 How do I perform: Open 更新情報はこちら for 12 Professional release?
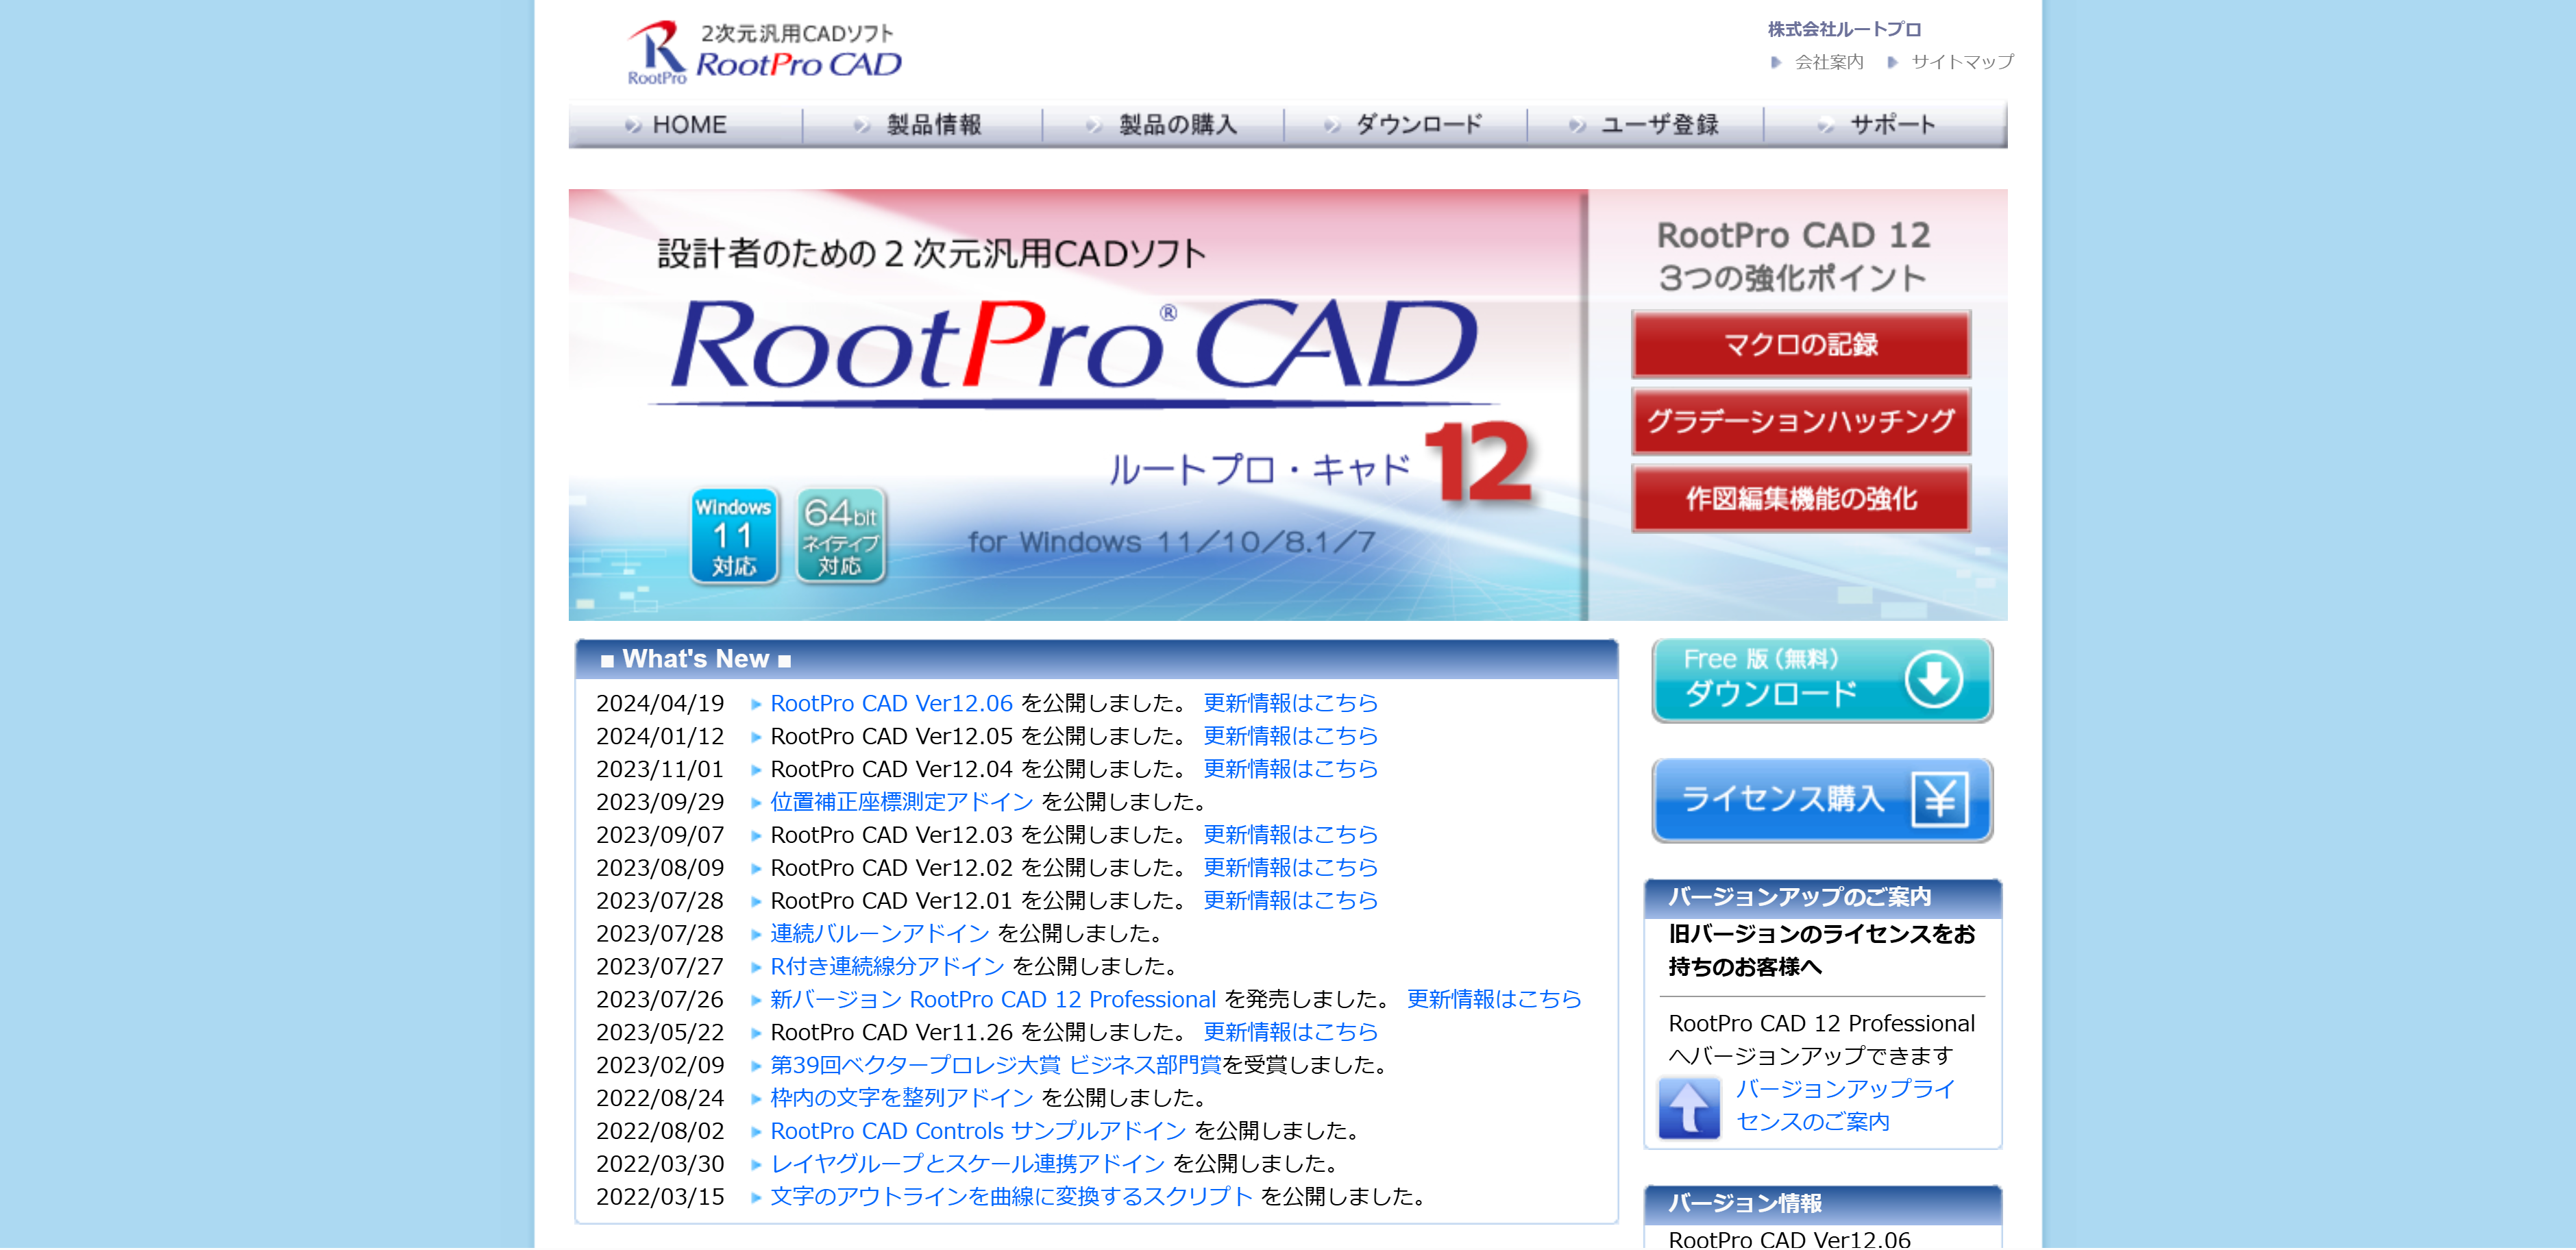1494,1001
